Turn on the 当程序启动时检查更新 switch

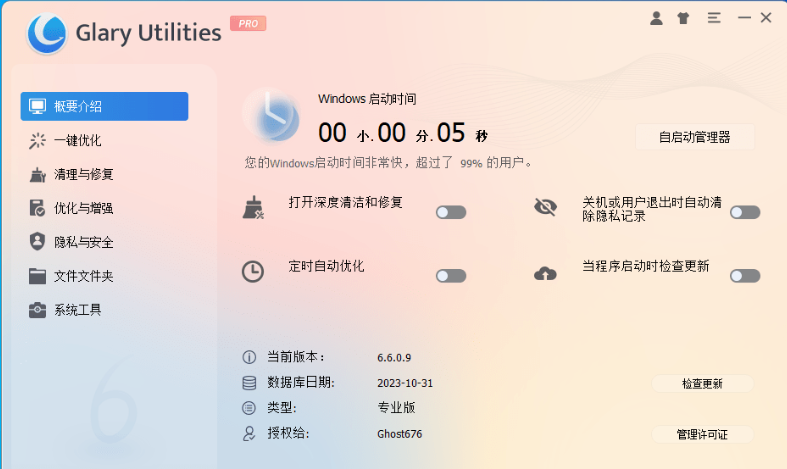(x=745, y=276)
